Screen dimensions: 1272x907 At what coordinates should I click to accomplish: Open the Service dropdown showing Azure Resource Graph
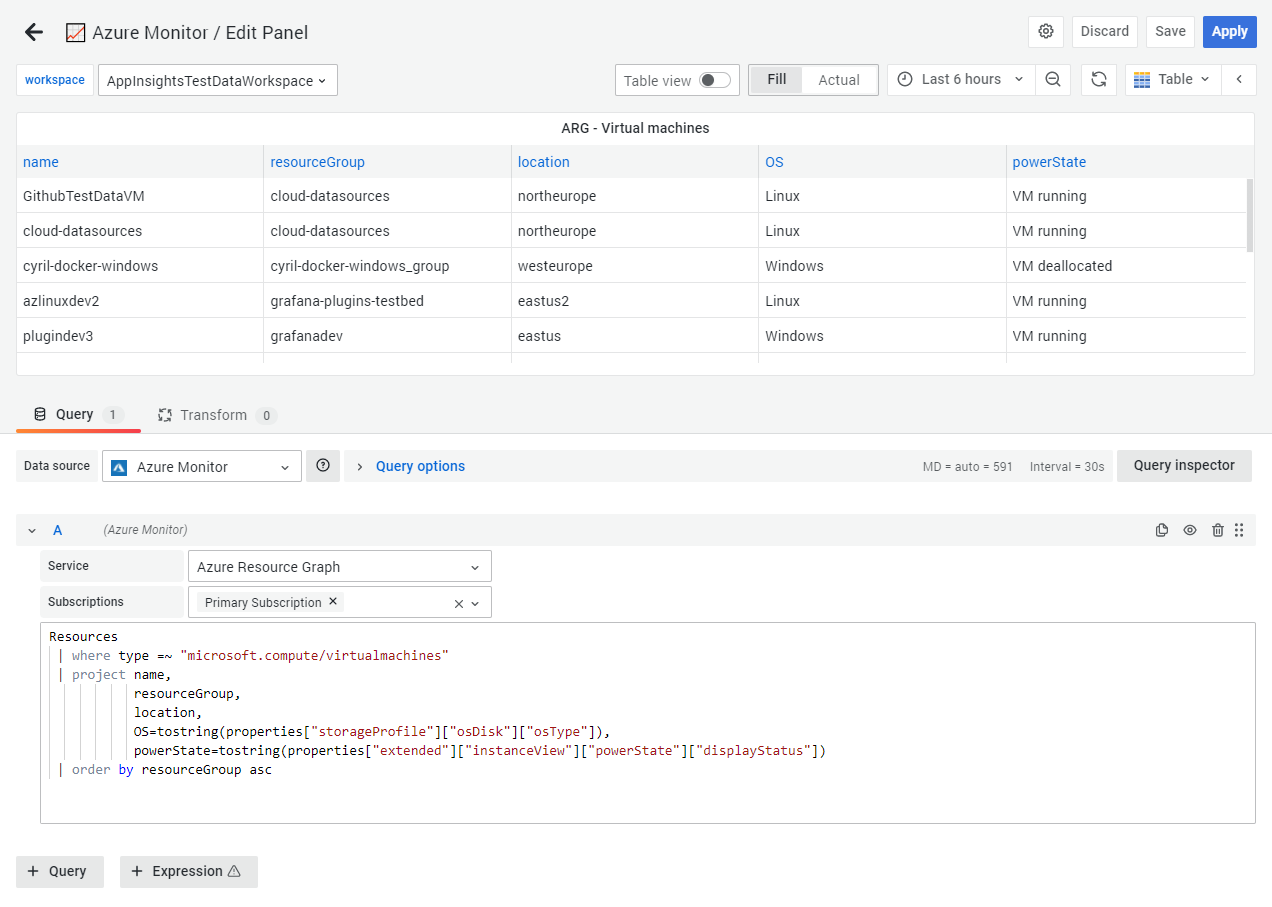(x=339, y=566)
